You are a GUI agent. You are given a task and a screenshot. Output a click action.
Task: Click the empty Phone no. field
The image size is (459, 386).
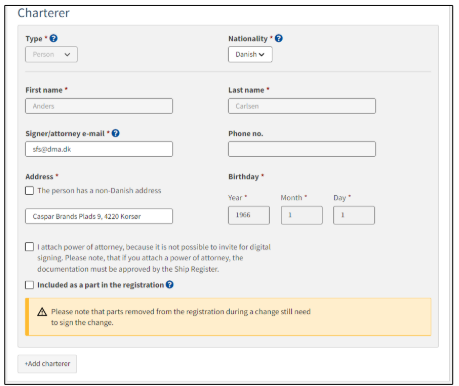click(302, 149)
